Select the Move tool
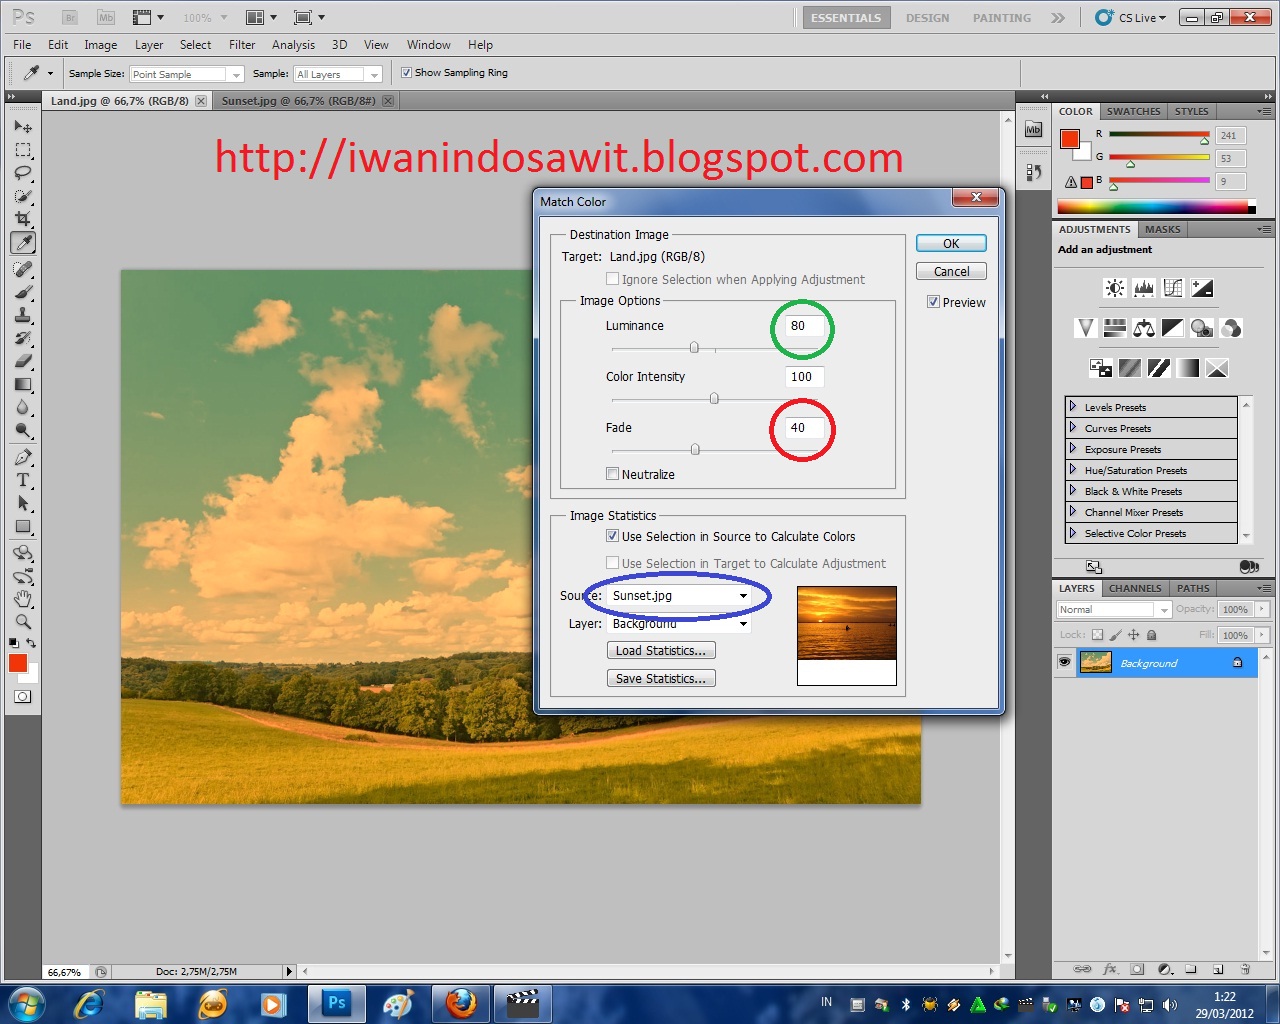Viewport: 1280px width, 1024px height. click(23, 127)
